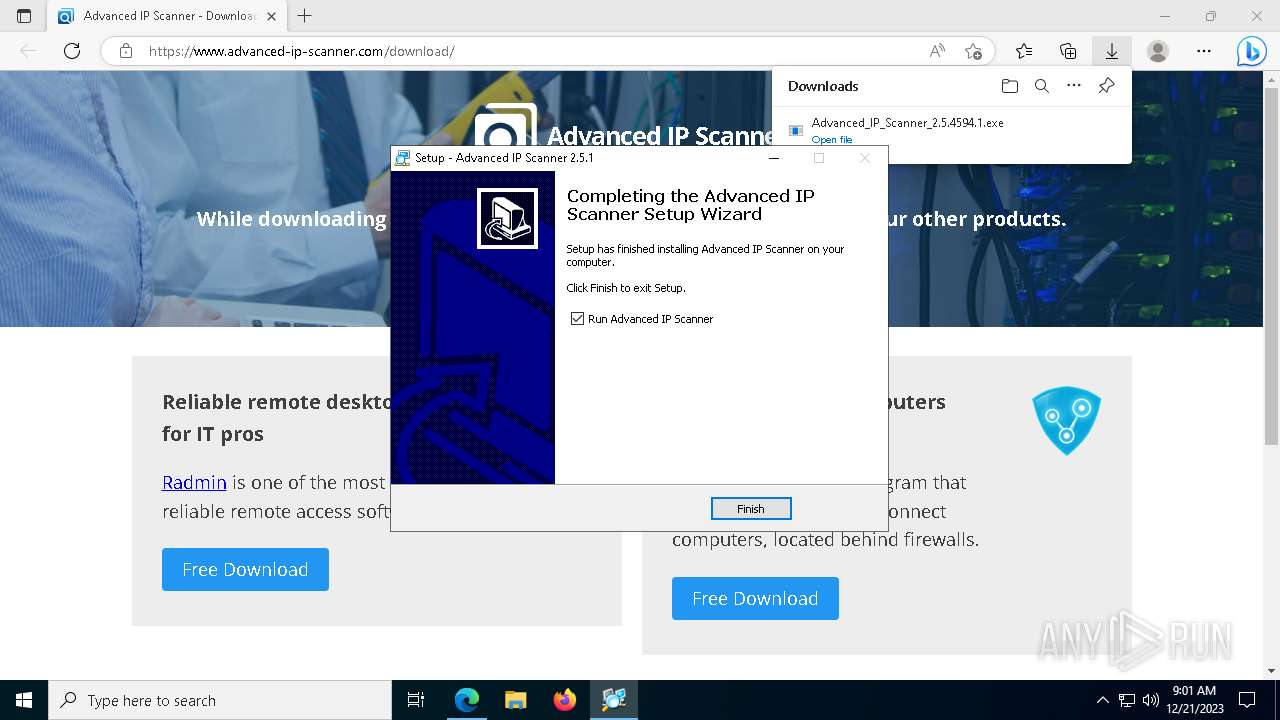Open the notification center icon
The width and height of the screenshot is (1280, 720).
tap(1247, 700)
